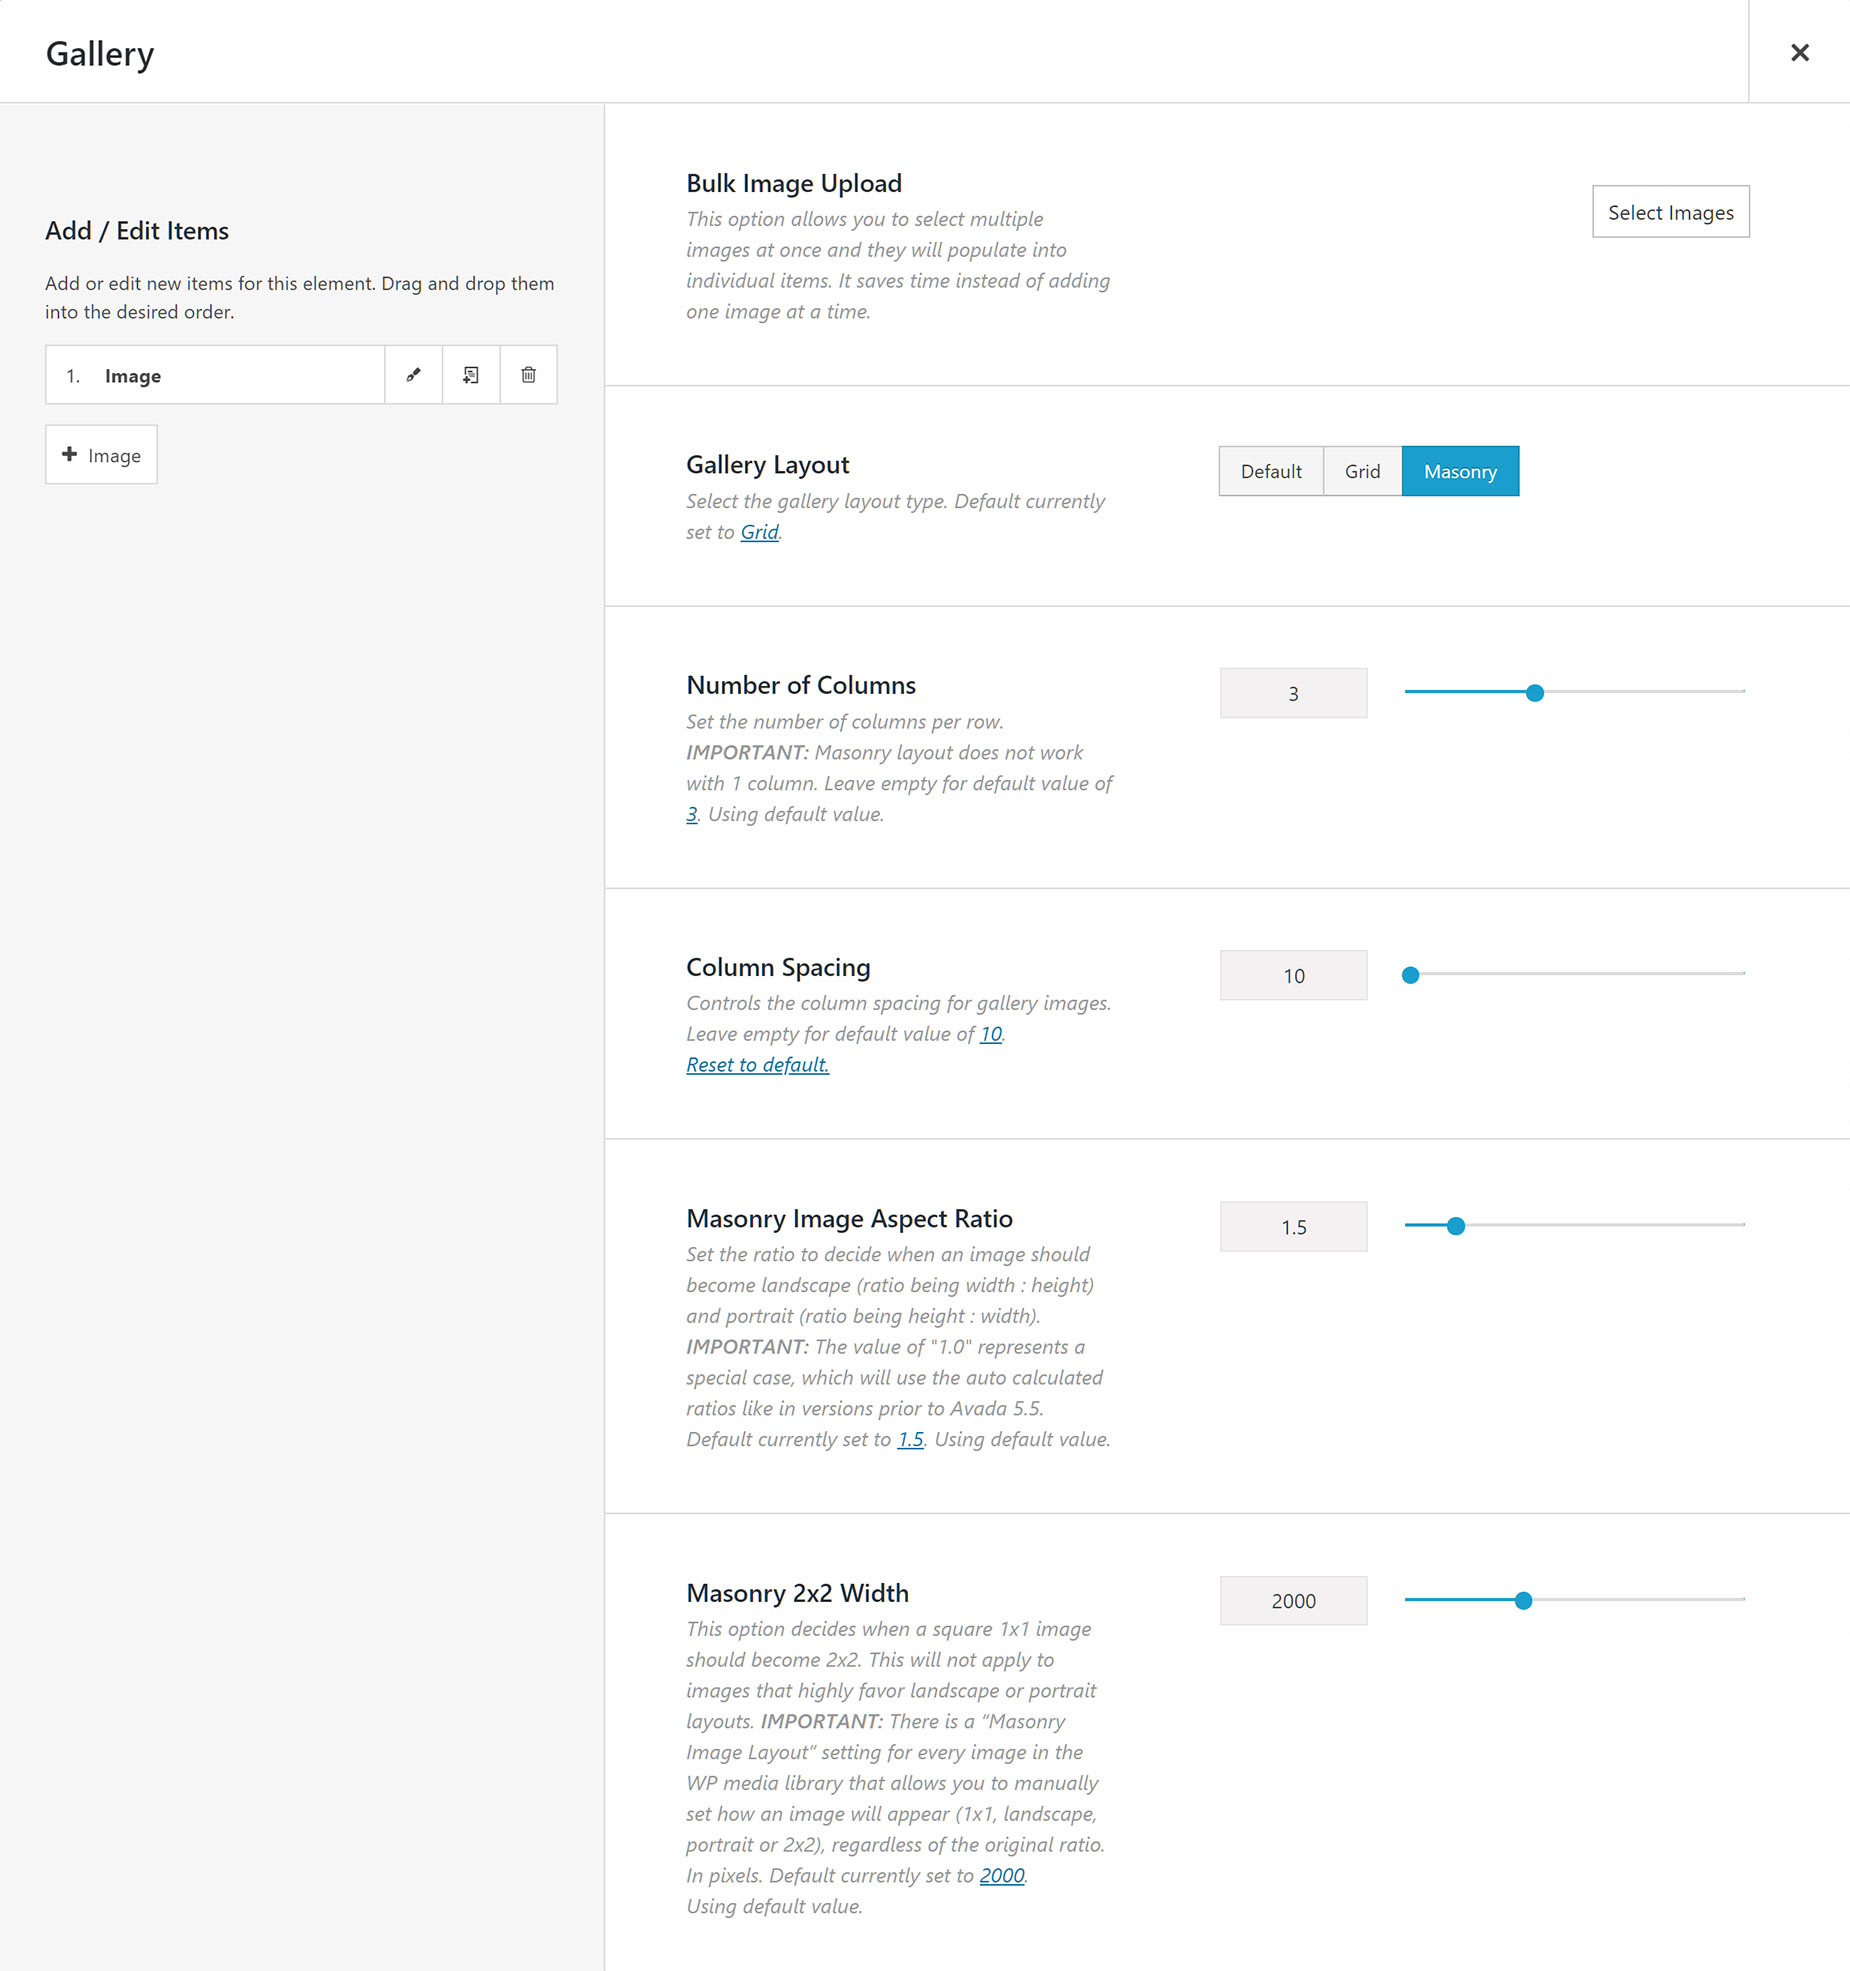The image size is (1850, 1971).
Task: Click the Column Spacing value field
Action: [1293, 975]
